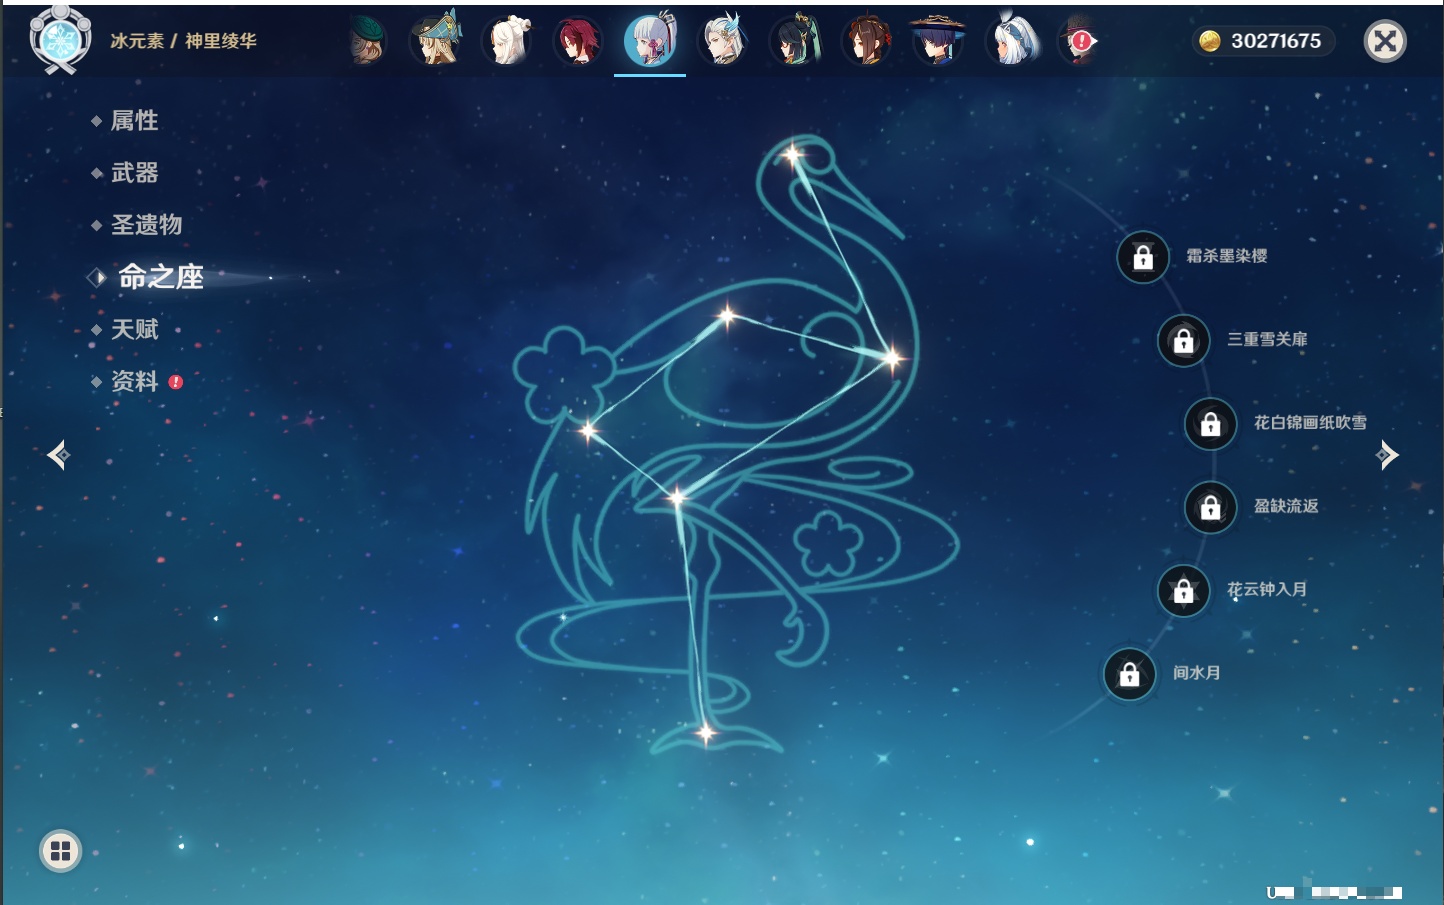Image resolution: width=1444 pixels, height=905 pixels.
Task: Select the brown-haired character avatar
Action: pos(866,42)
